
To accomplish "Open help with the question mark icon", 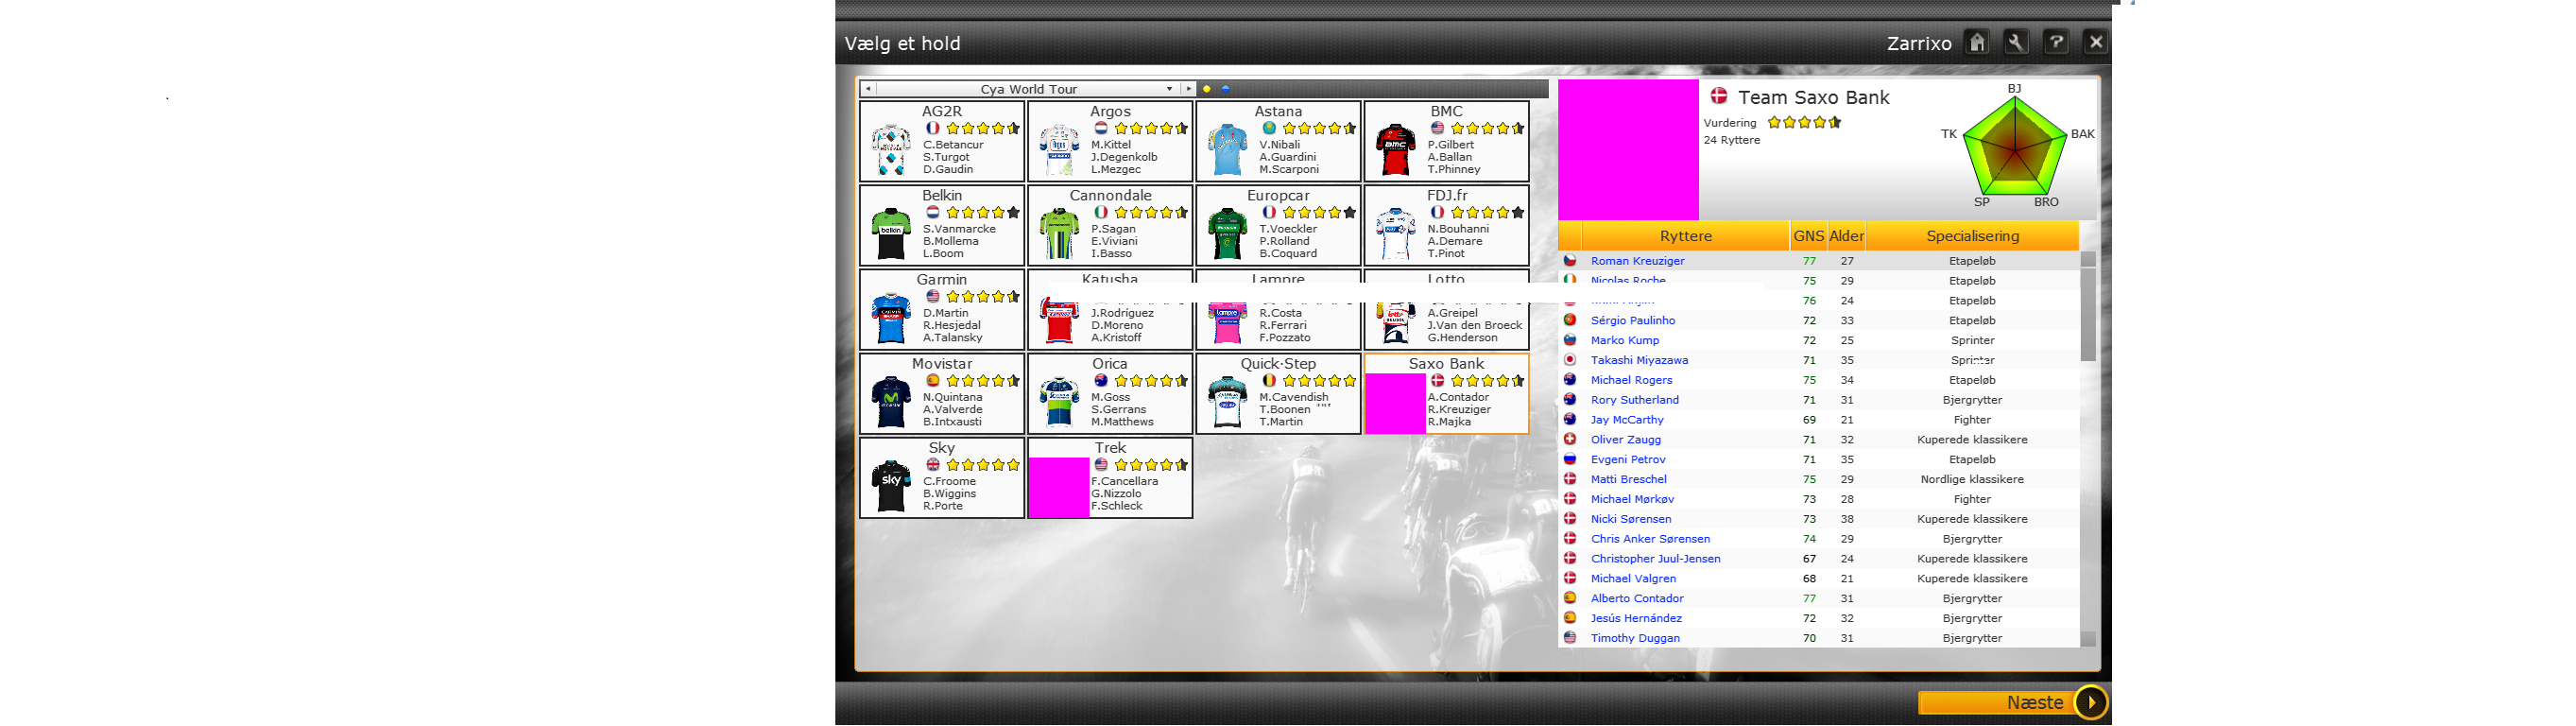I will click(x=2056, y=42).
